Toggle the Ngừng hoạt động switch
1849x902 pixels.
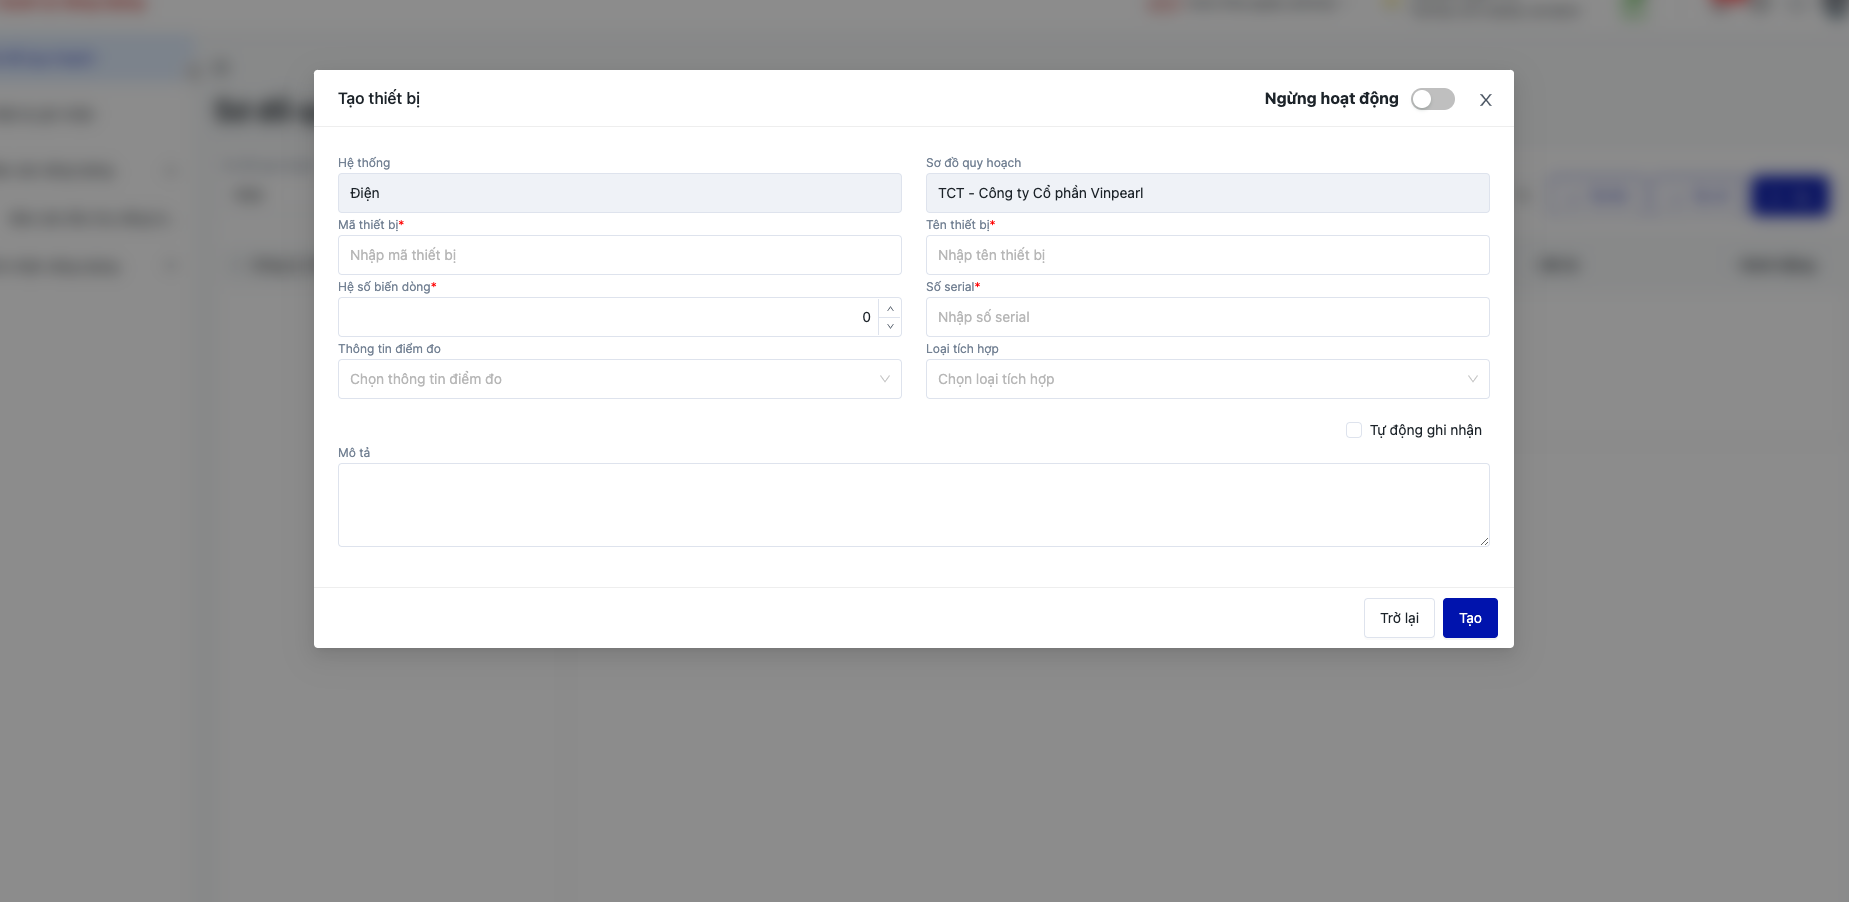(x=1432, y=99)
